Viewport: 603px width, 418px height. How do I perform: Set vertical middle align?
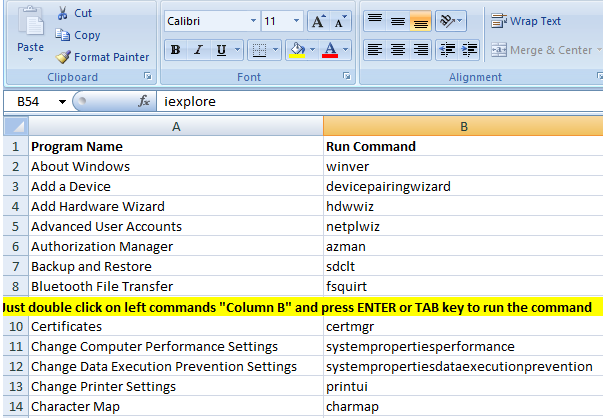point(398,21)
